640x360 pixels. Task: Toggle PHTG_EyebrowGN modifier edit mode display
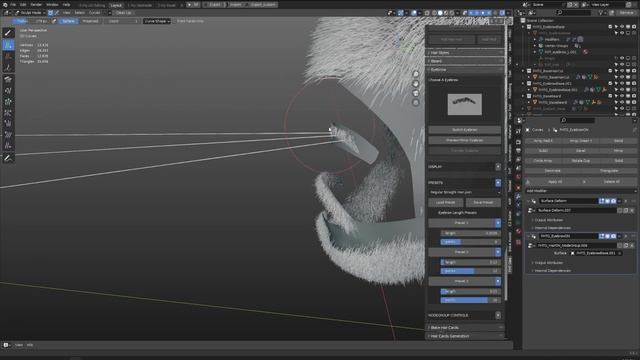tap(602, 236)
